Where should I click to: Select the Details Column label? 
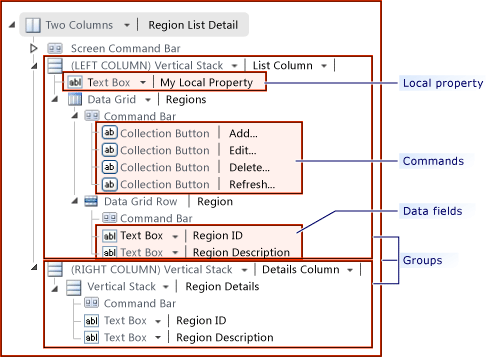[301, 270]
